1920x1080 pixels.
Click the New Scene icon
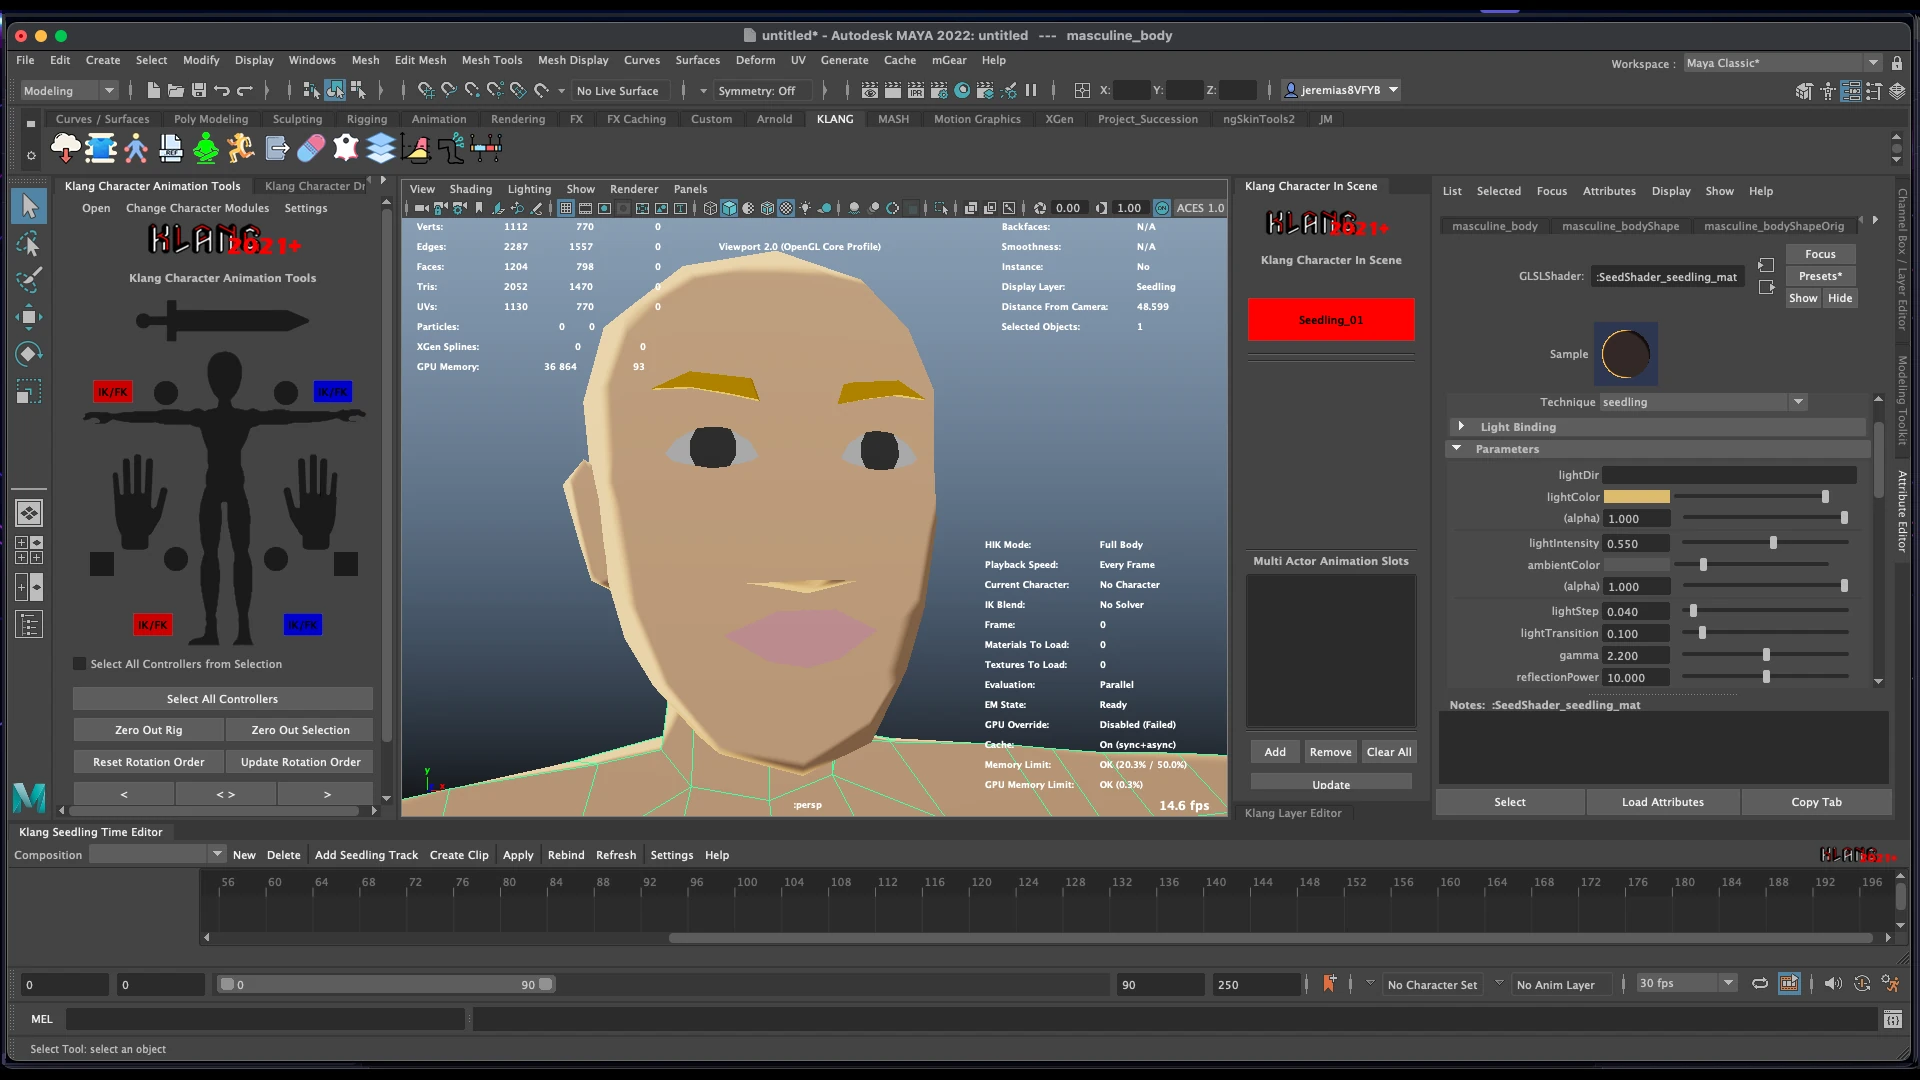pos(153,90)
